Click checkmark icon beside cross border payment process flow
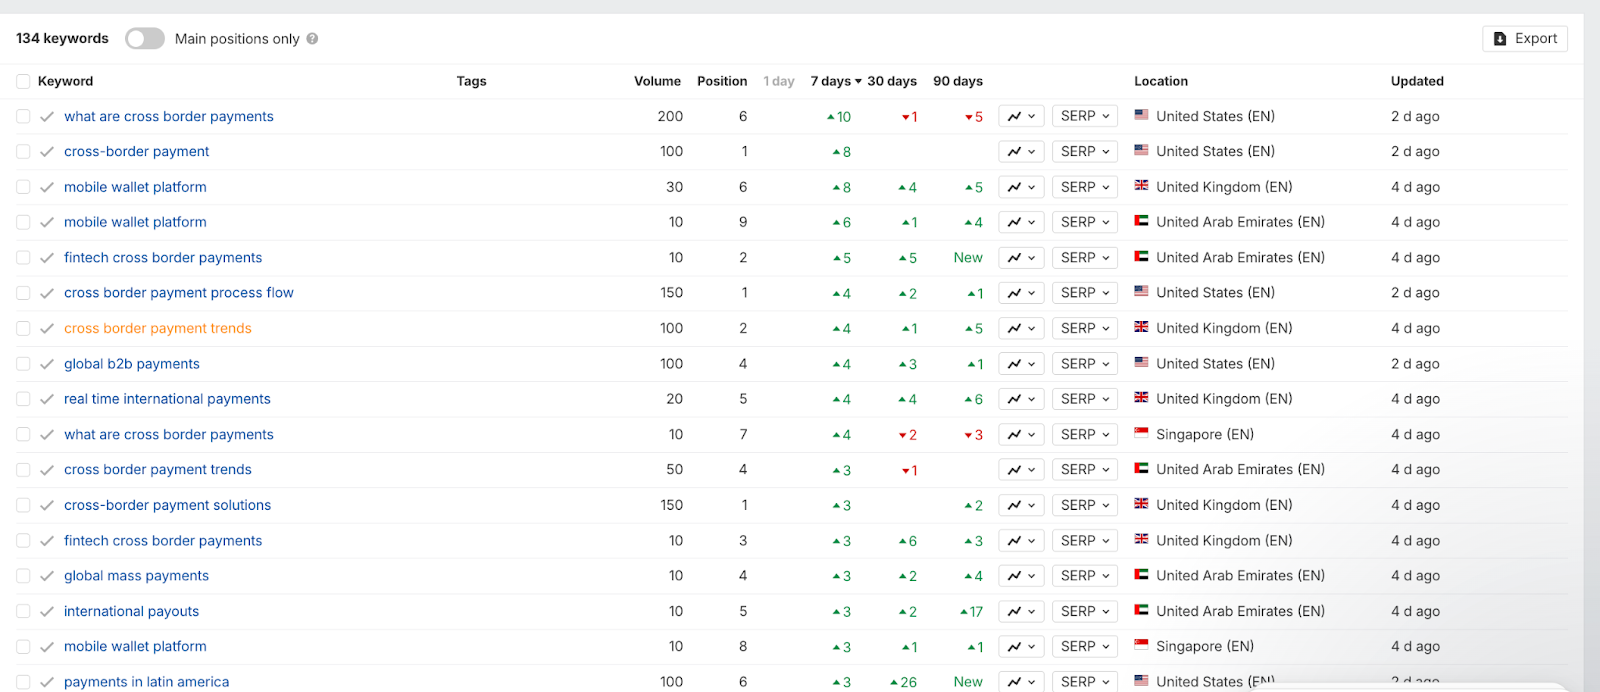This screenshot has height=692, width=1600. [x=47, y=293]
